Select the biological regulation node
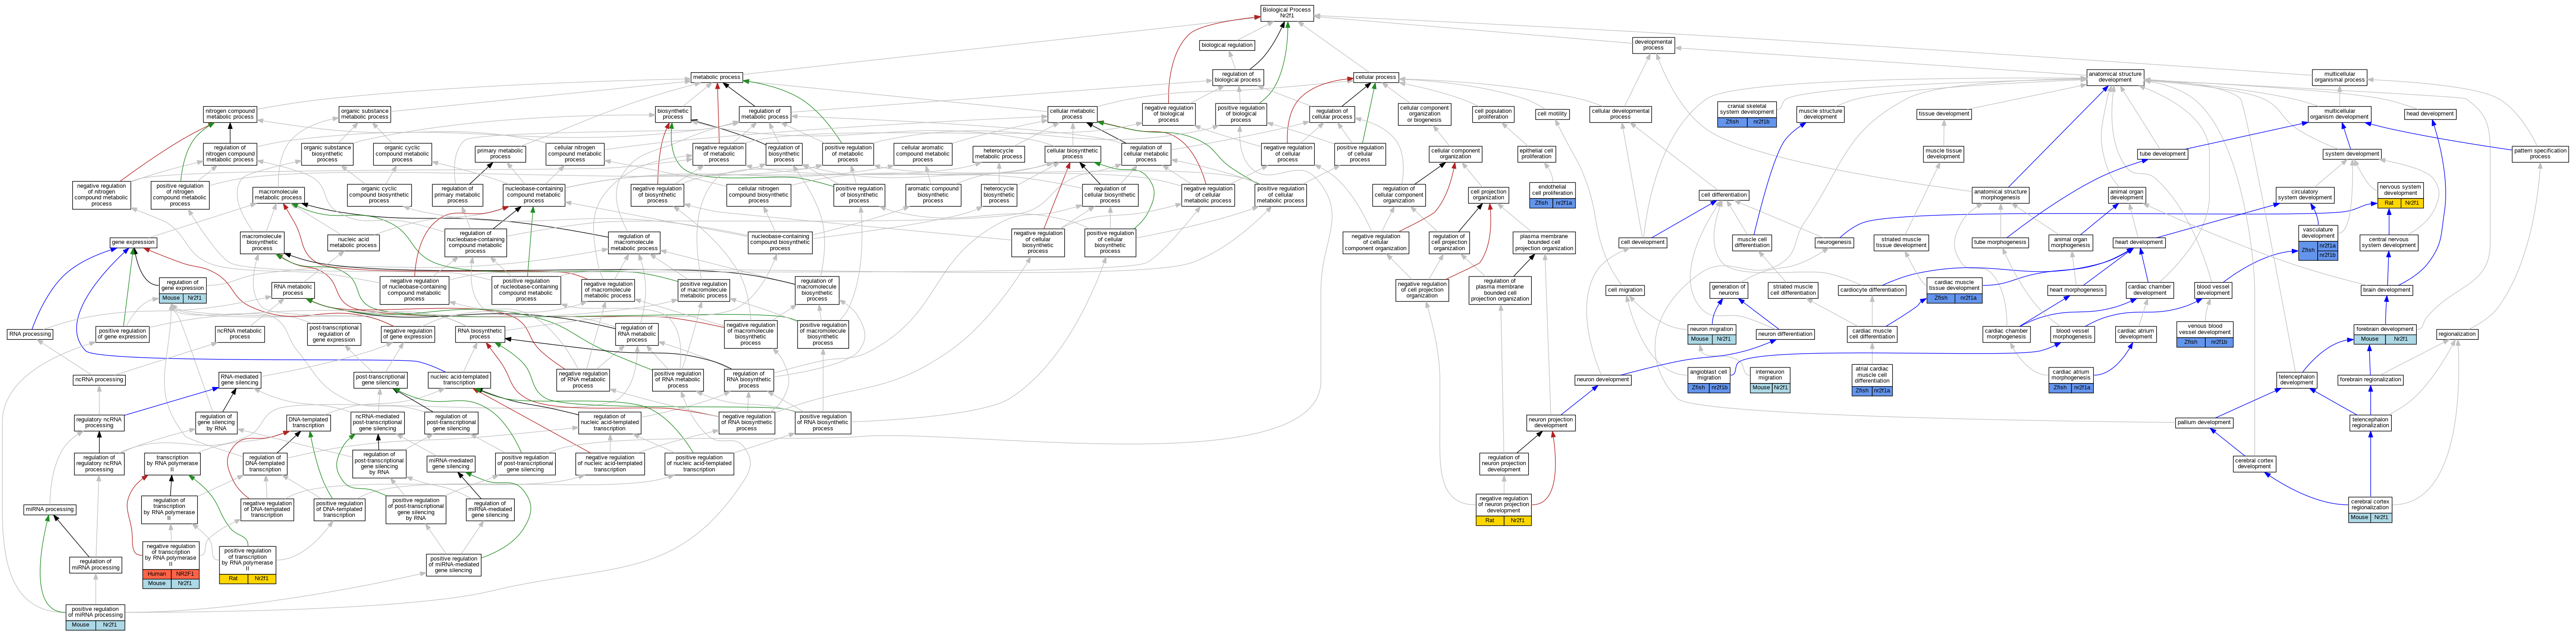2576x635 pixels. 1227,45
